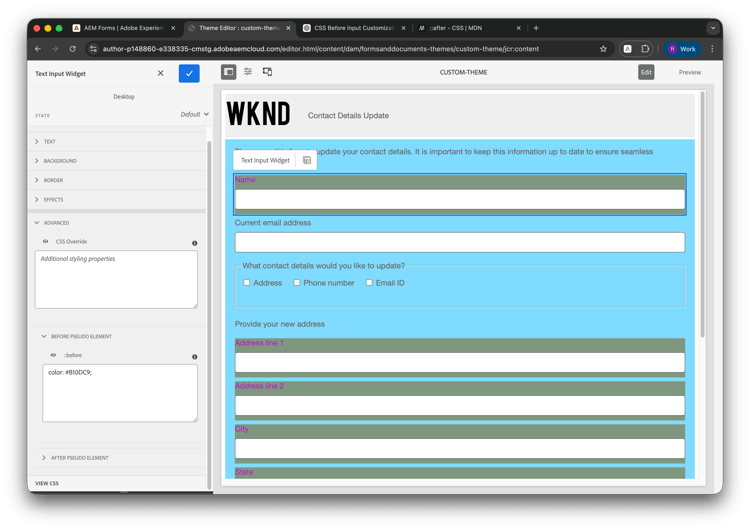View site information icon in address bar
Image resolution: width=750 pixels, height=530 pixels.
93,49
